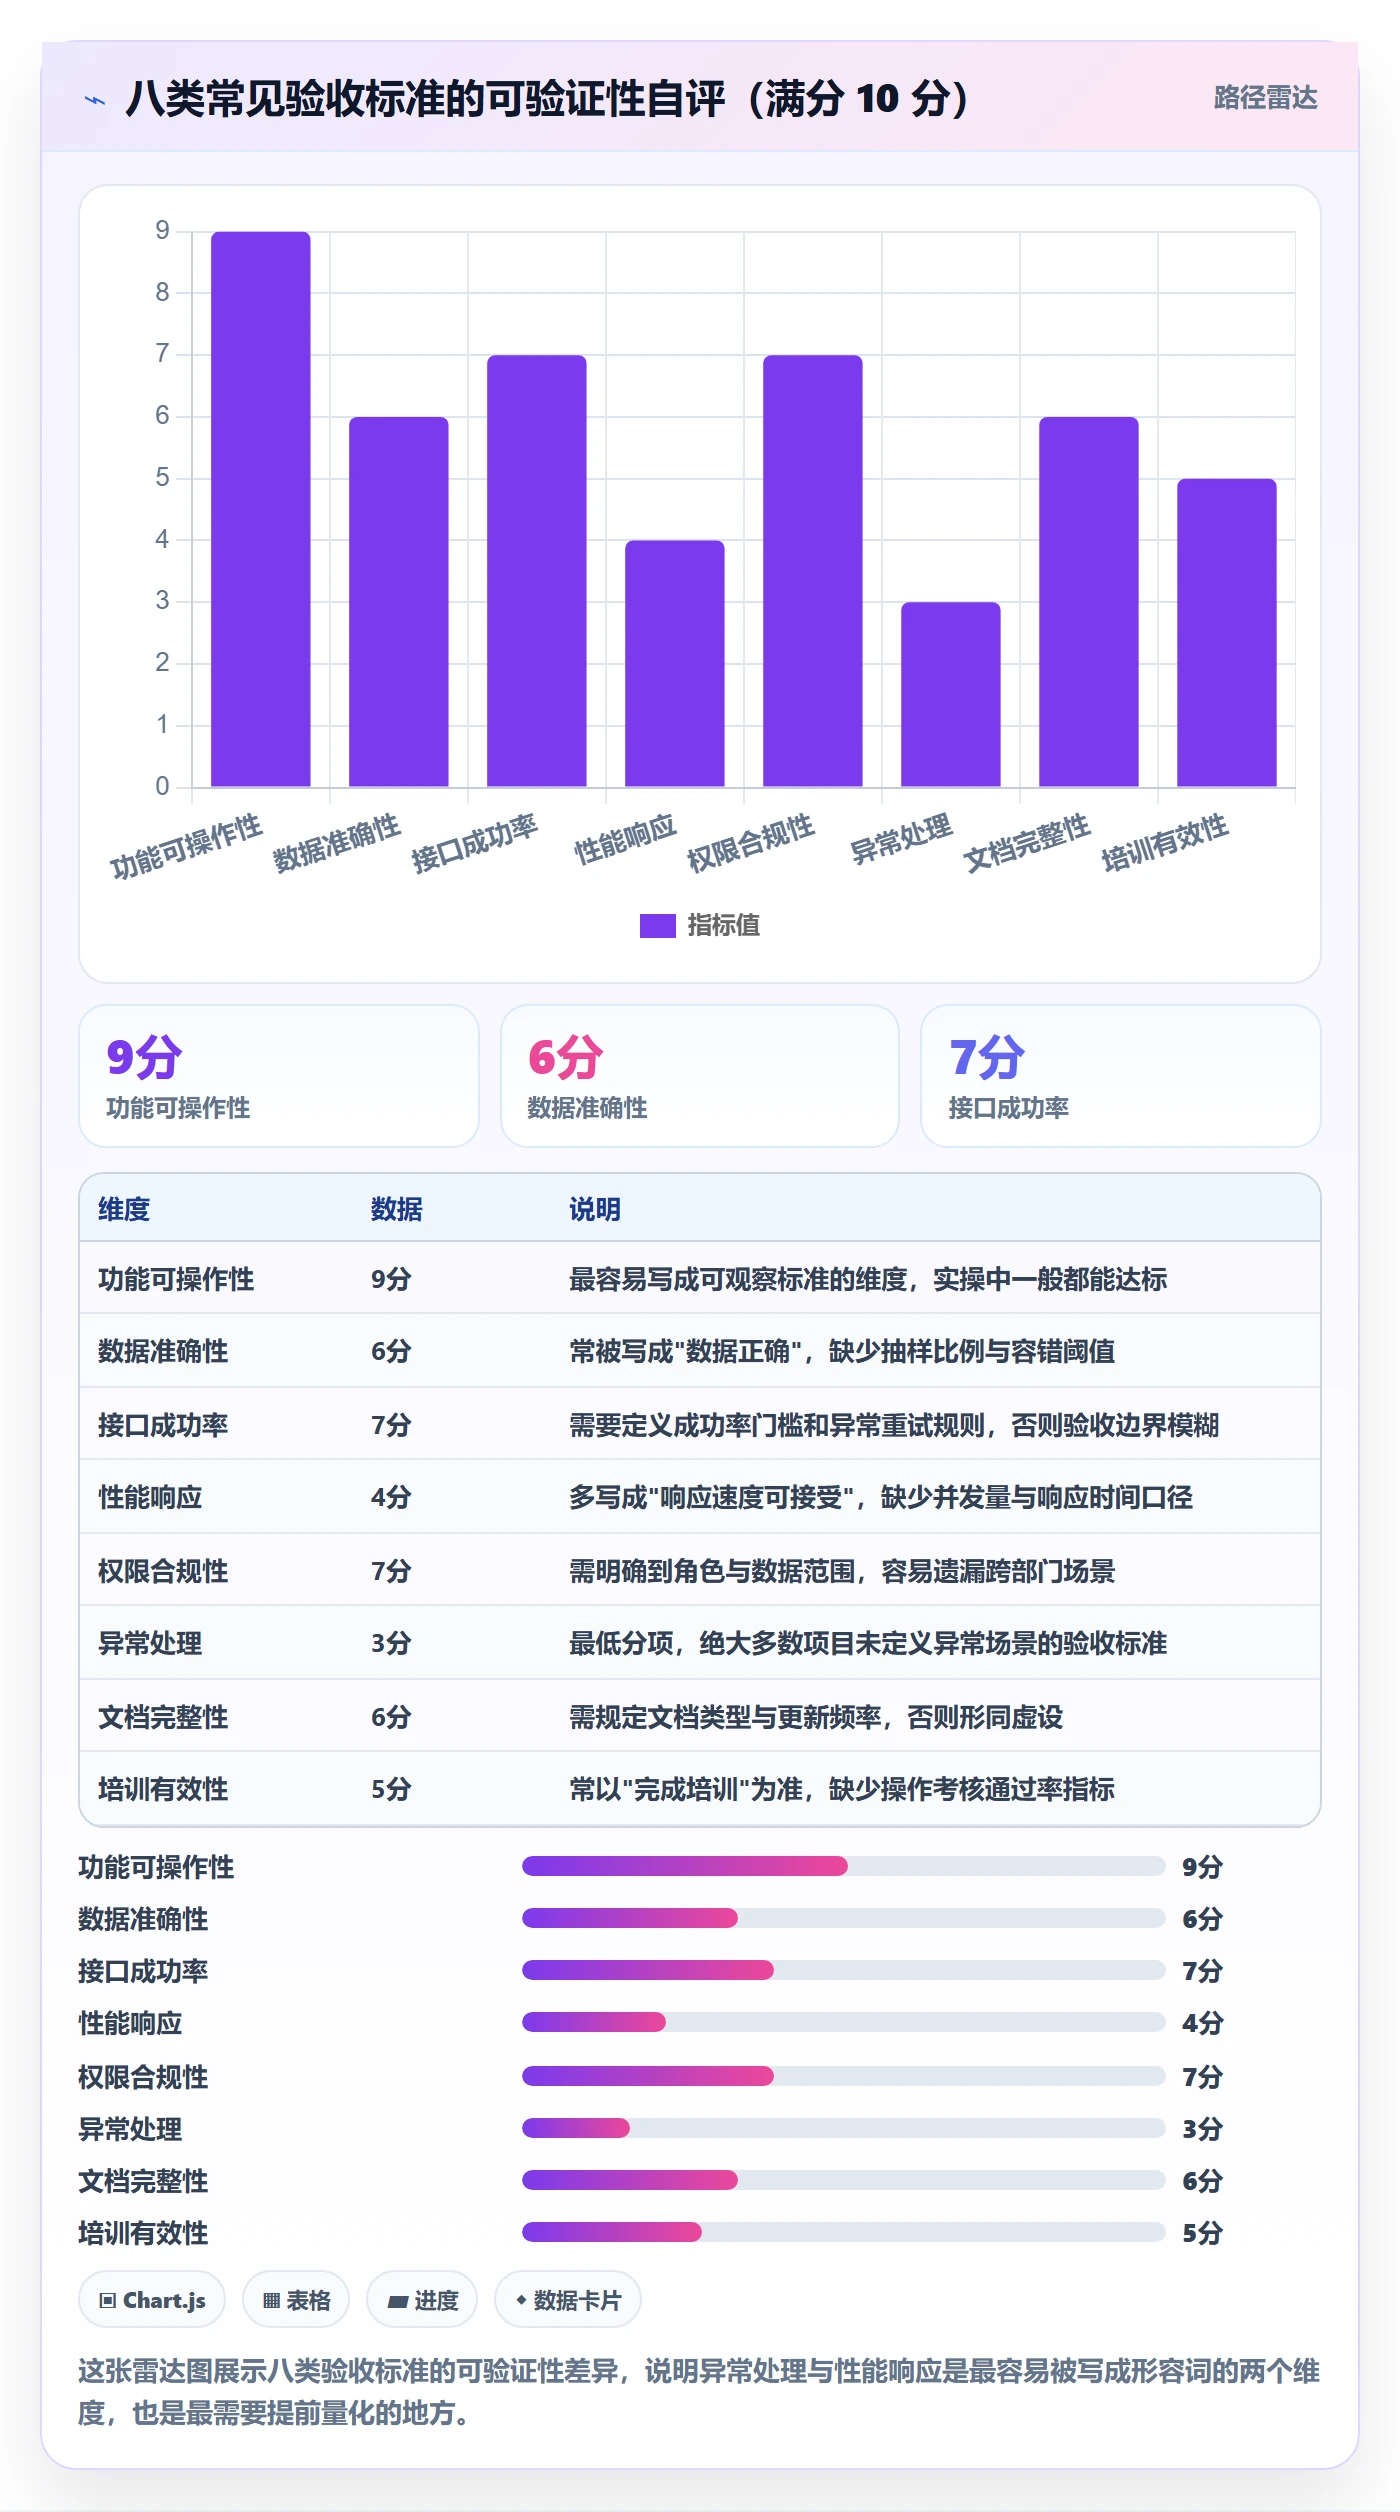Select the 性能响应 table row name
Screen dimensions: 1400x2512
tap(150, 1497)
